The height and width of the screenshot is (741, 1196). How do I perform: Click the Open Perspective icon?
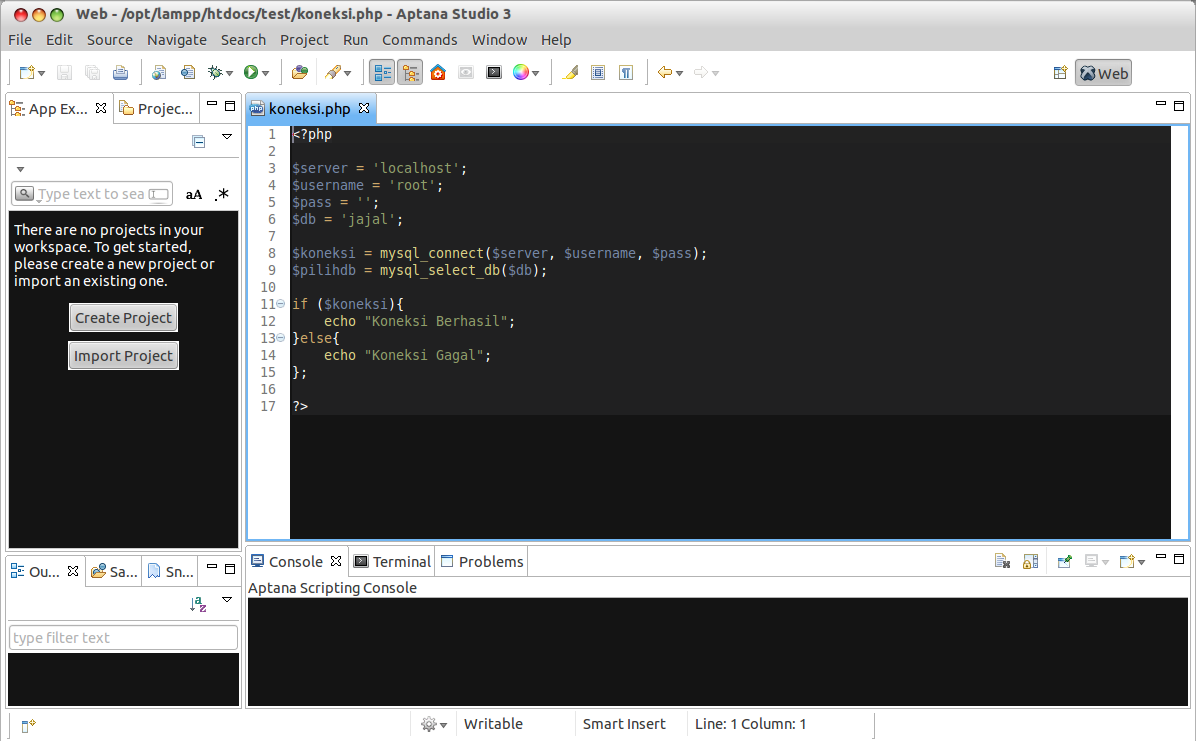pos(1060,73)
